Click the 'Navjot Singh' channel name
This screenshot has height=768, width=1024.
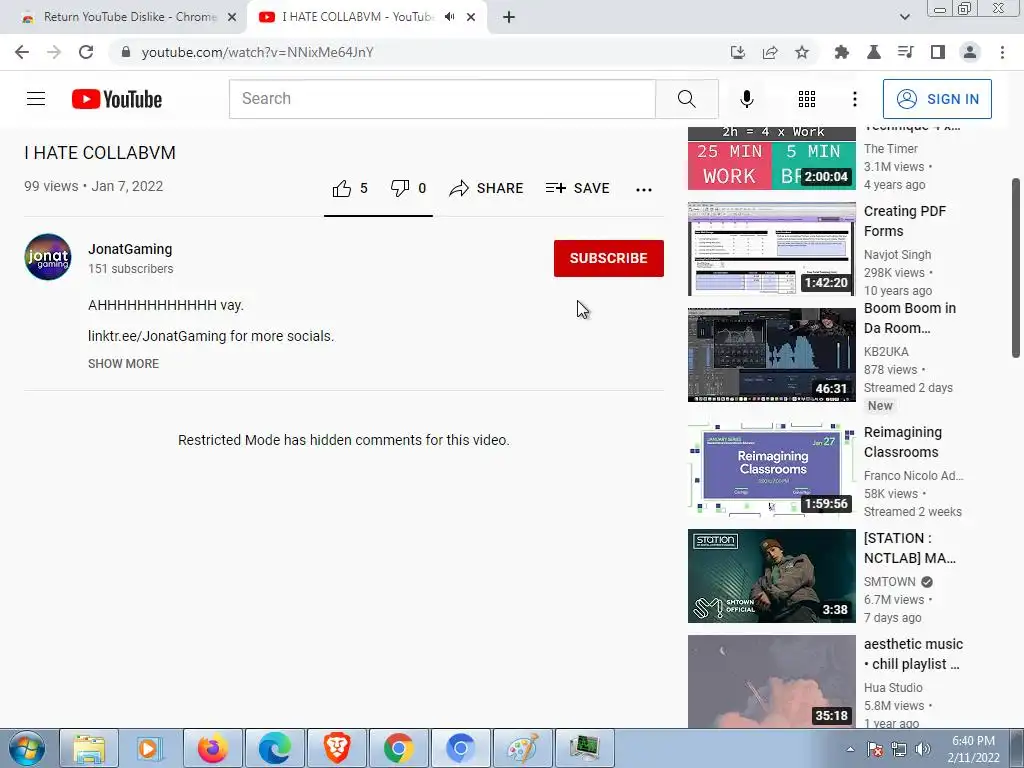tap(897, 255)
